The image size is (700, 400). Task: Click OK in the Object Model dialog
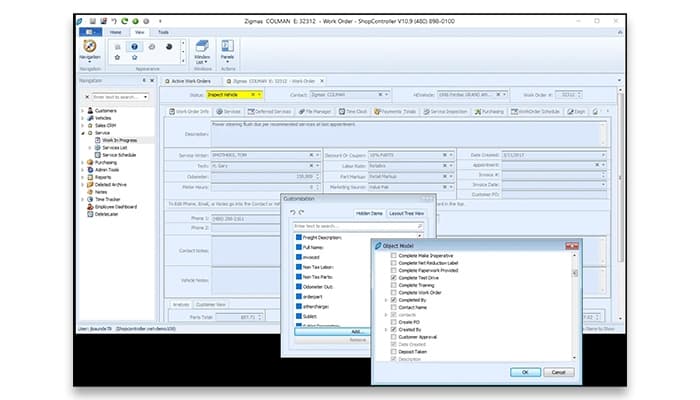(x=526, y=372)
